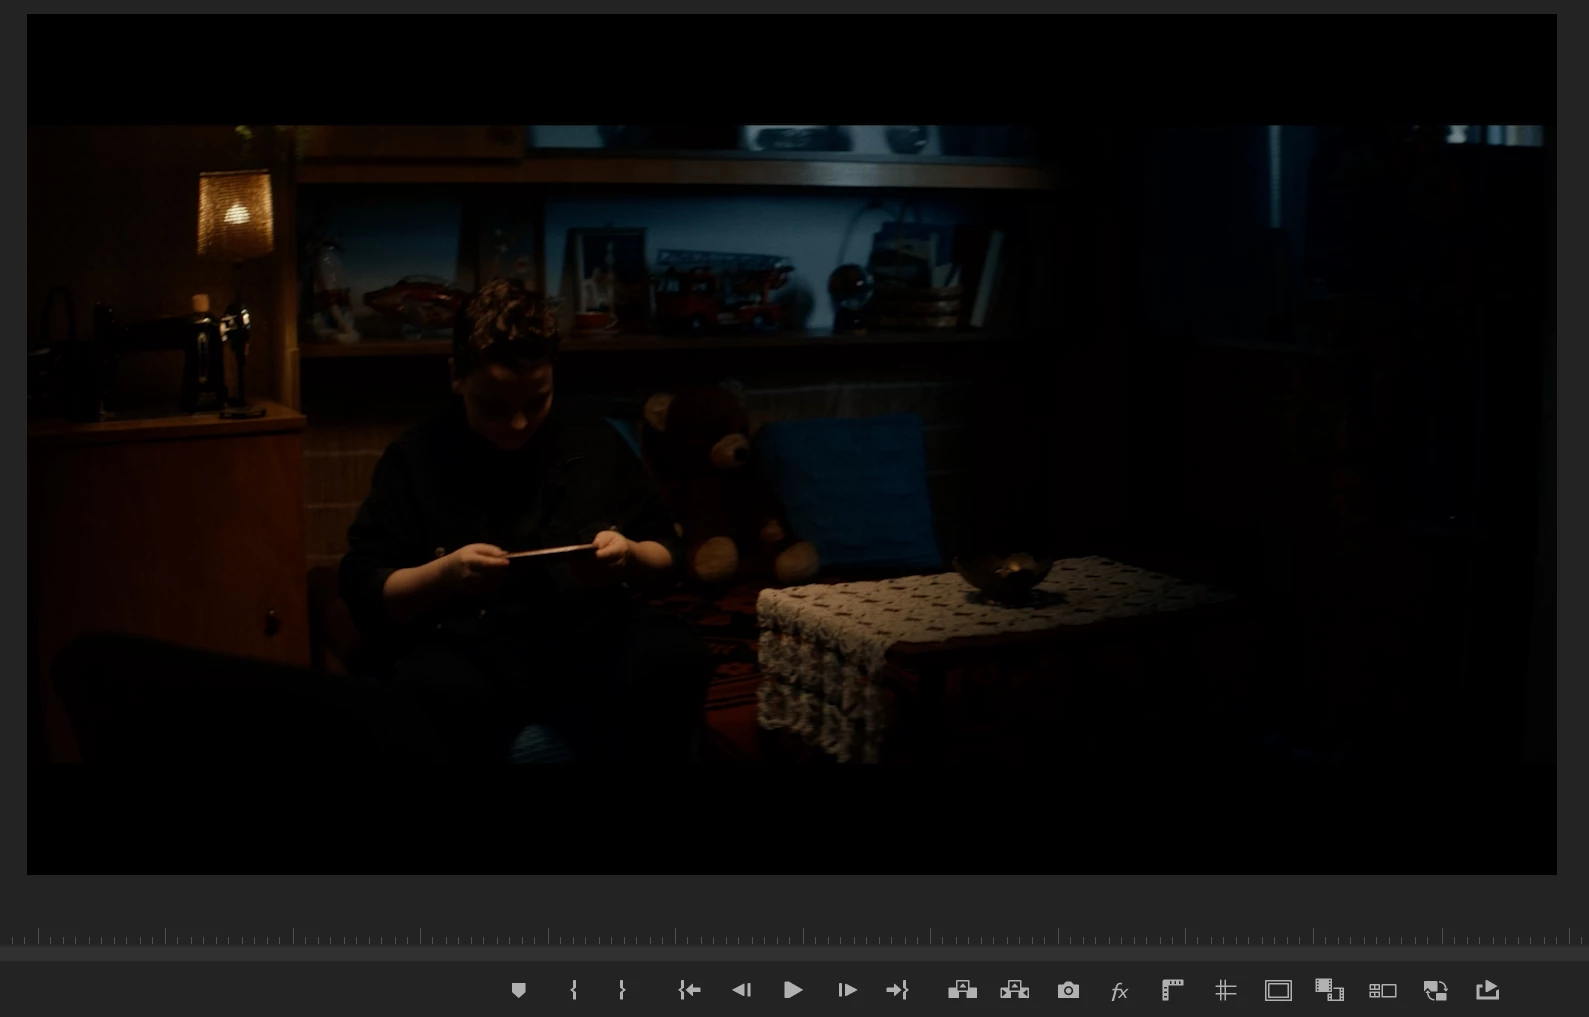1589x1017 pixels.
Task: Click the video preview of the child
Action: pos(791,444)
